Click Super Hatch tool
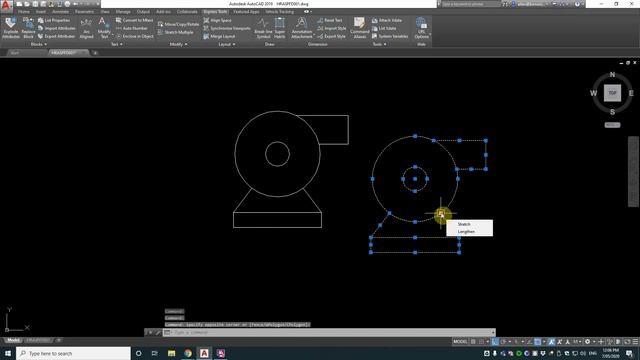The width and height of the screenshot is (640, 360). tap(280, 28)
